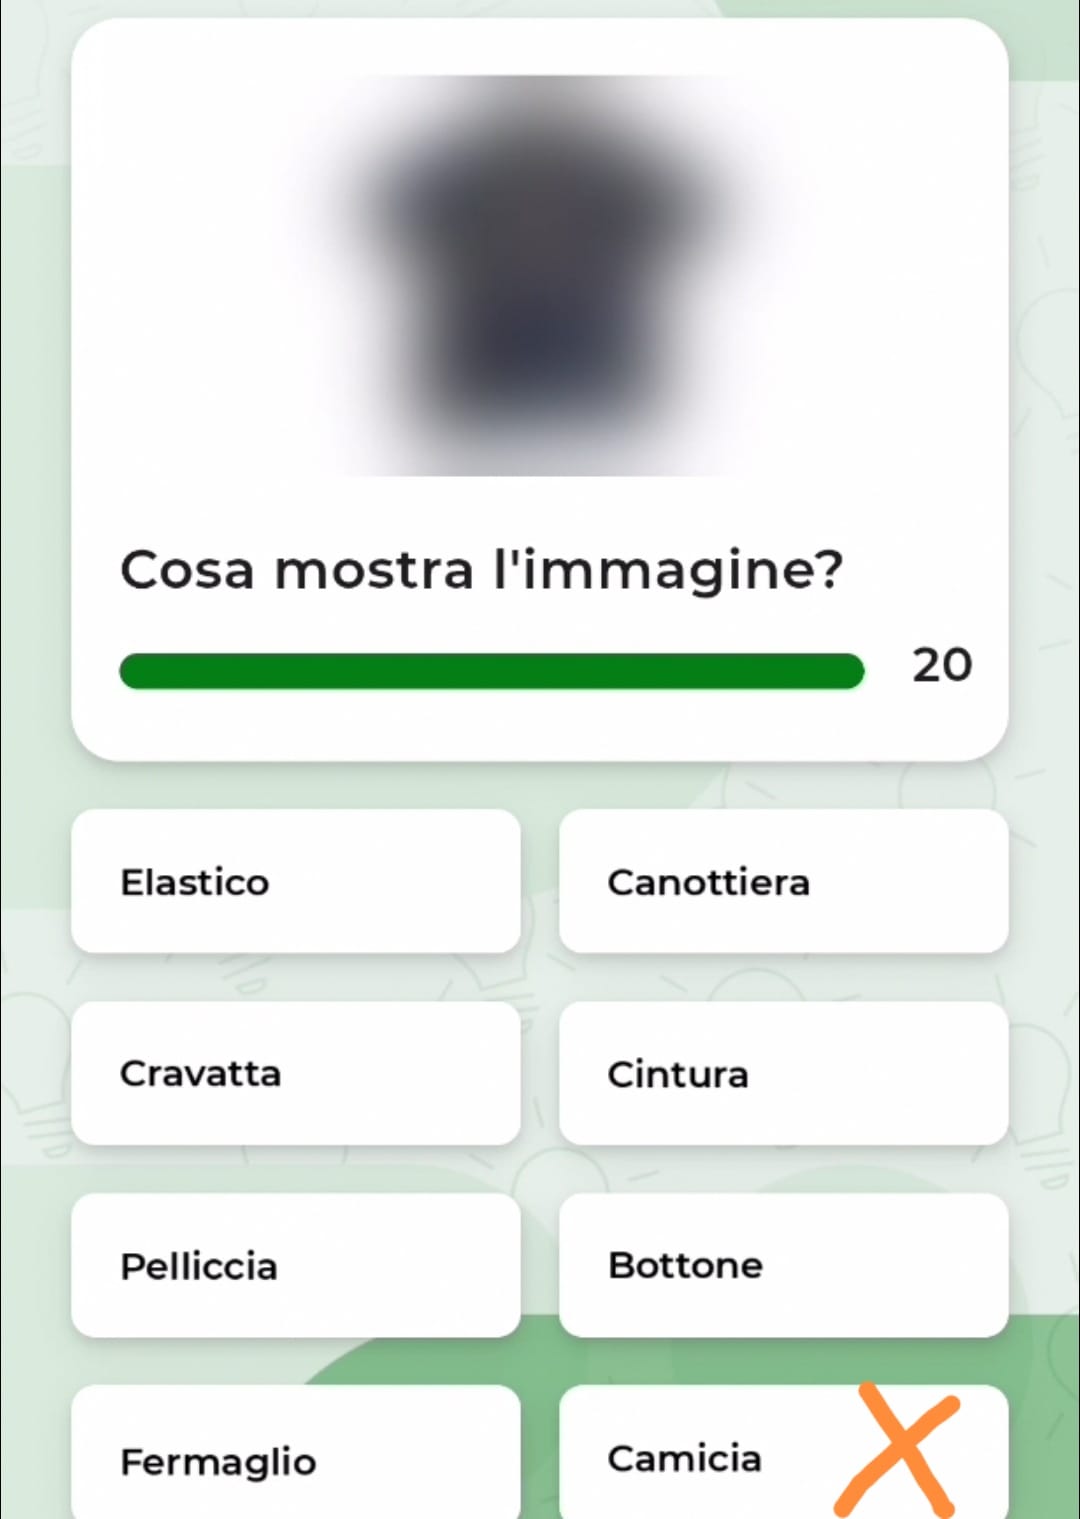
Task: Tap the Pelliccia answer button
Action: coord(295,1265)
